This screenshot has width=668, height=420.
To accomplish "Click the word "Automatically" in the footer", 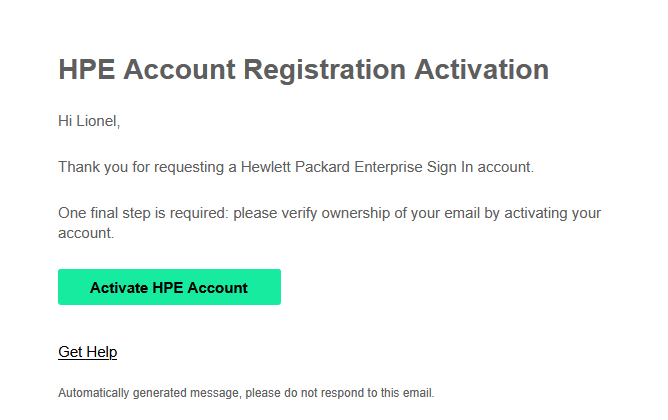I will [94, 392].
